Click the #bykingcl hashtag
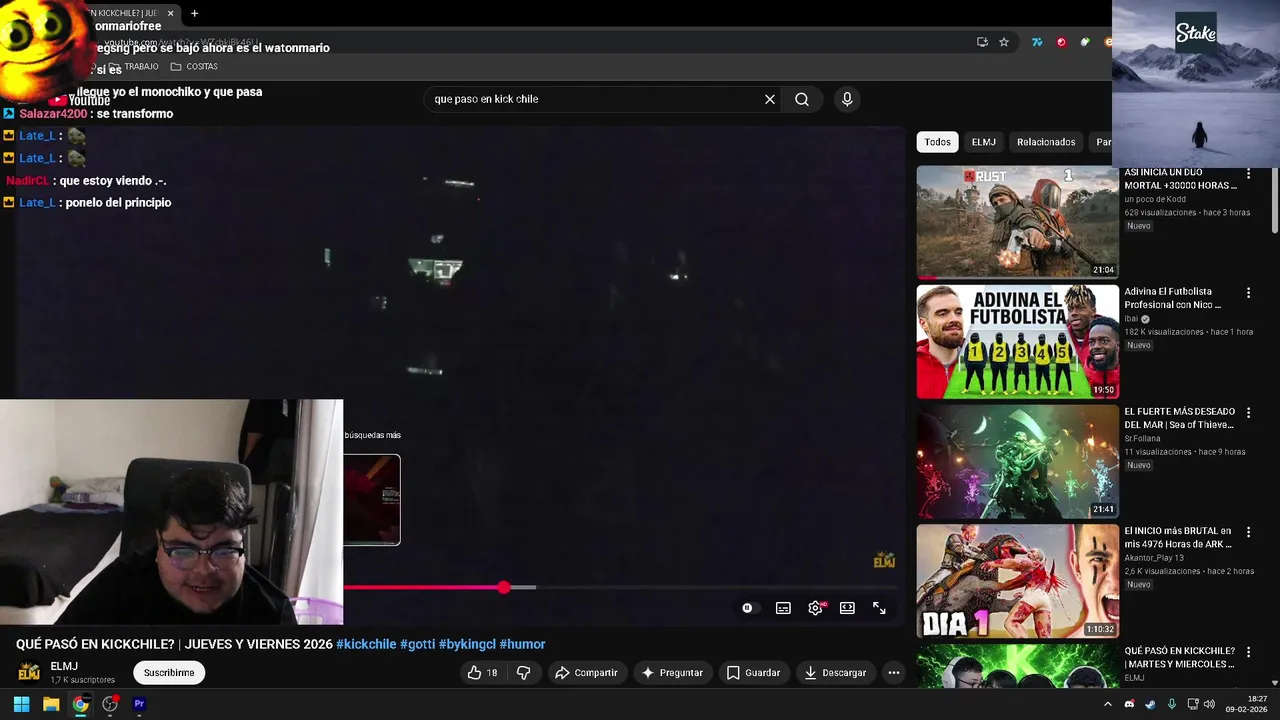Image resolution: width=1280 pixels, height=720 pixels. click(x=467, y=644)
